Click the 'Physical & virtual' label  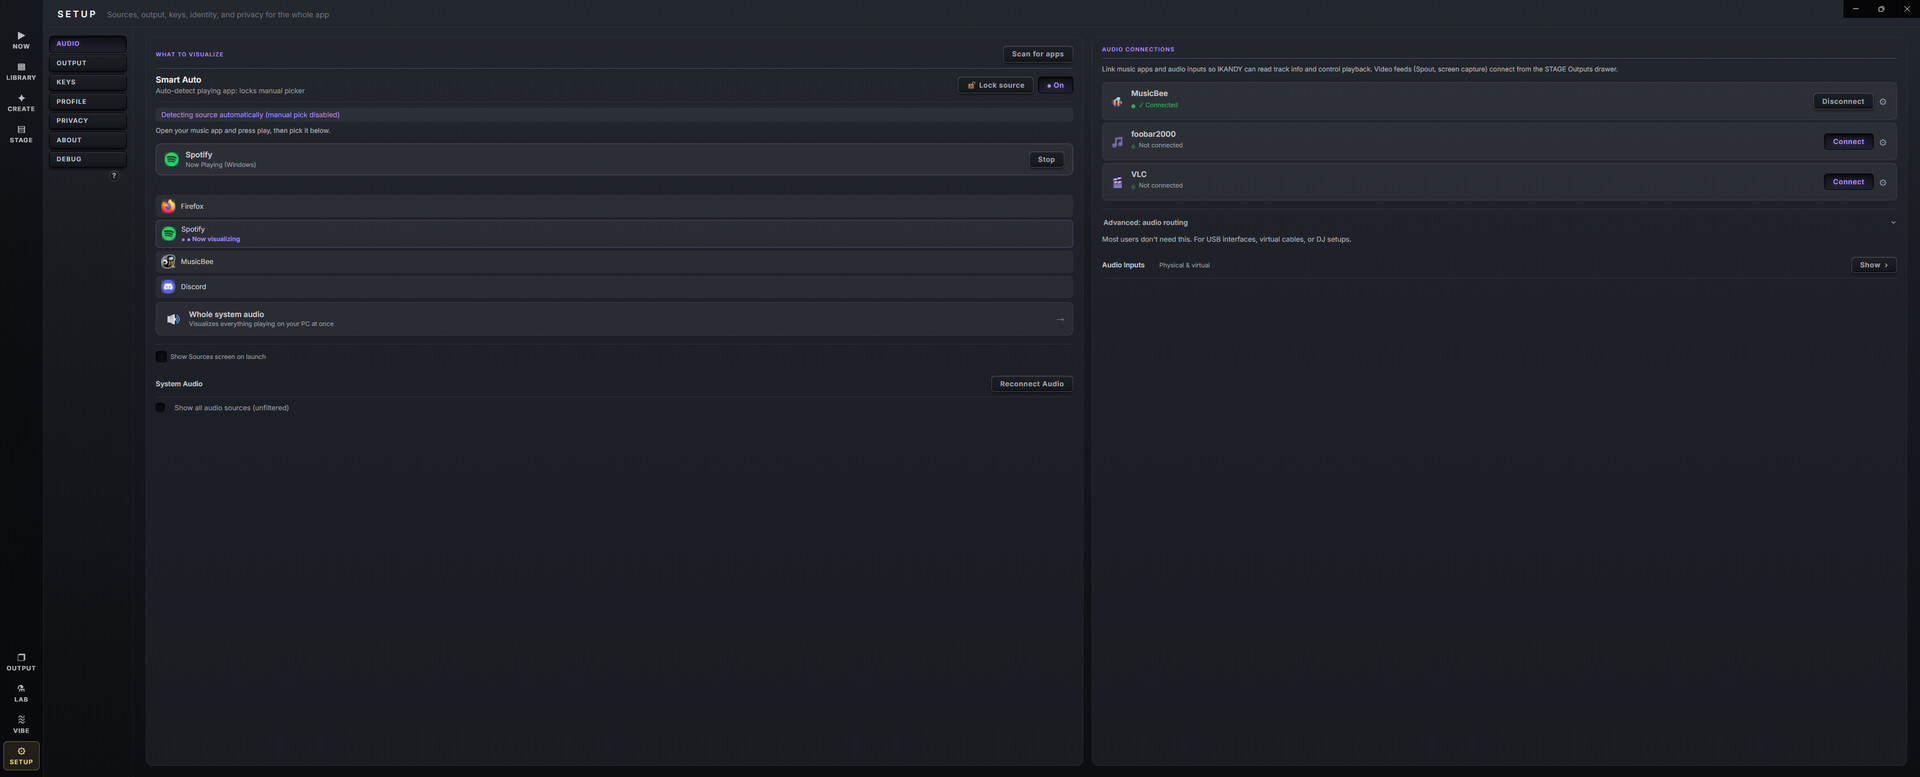point(1184,265)
